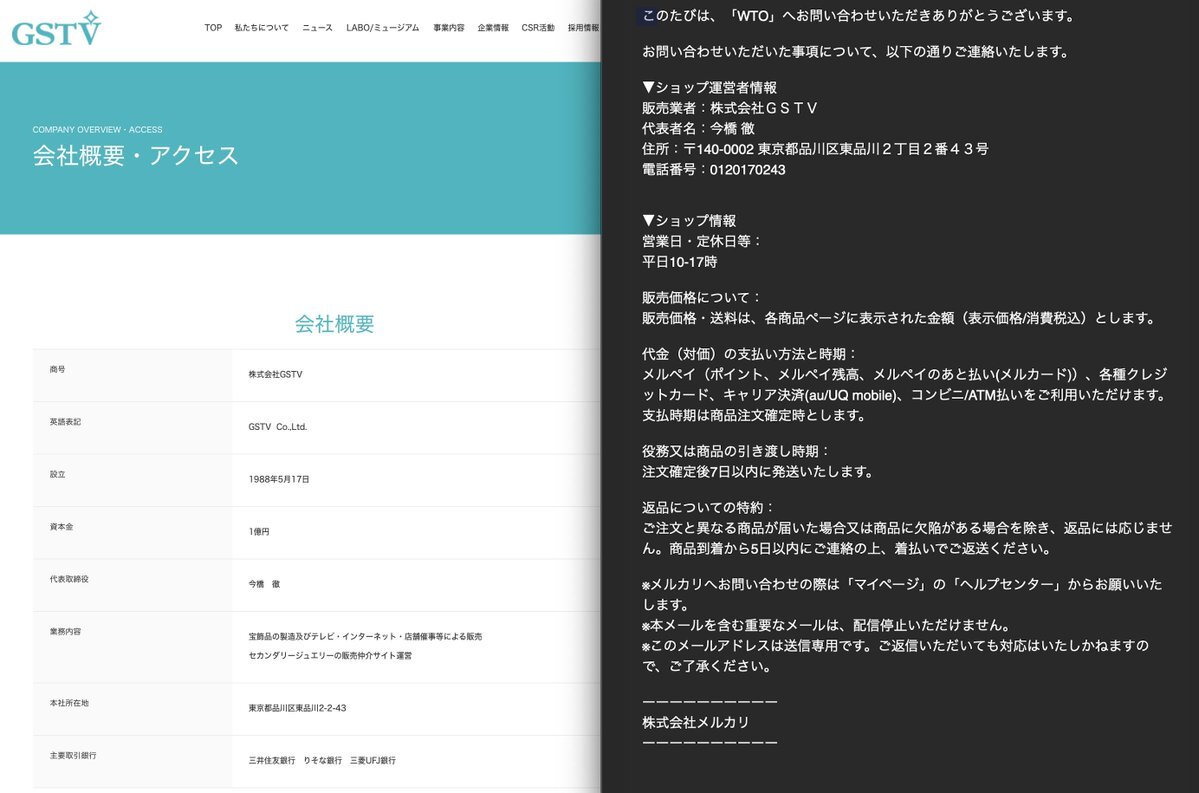Click the 1988年5月17日 establishment date
The height and width of the screenshot is (793, 1199).
point(279,480)
